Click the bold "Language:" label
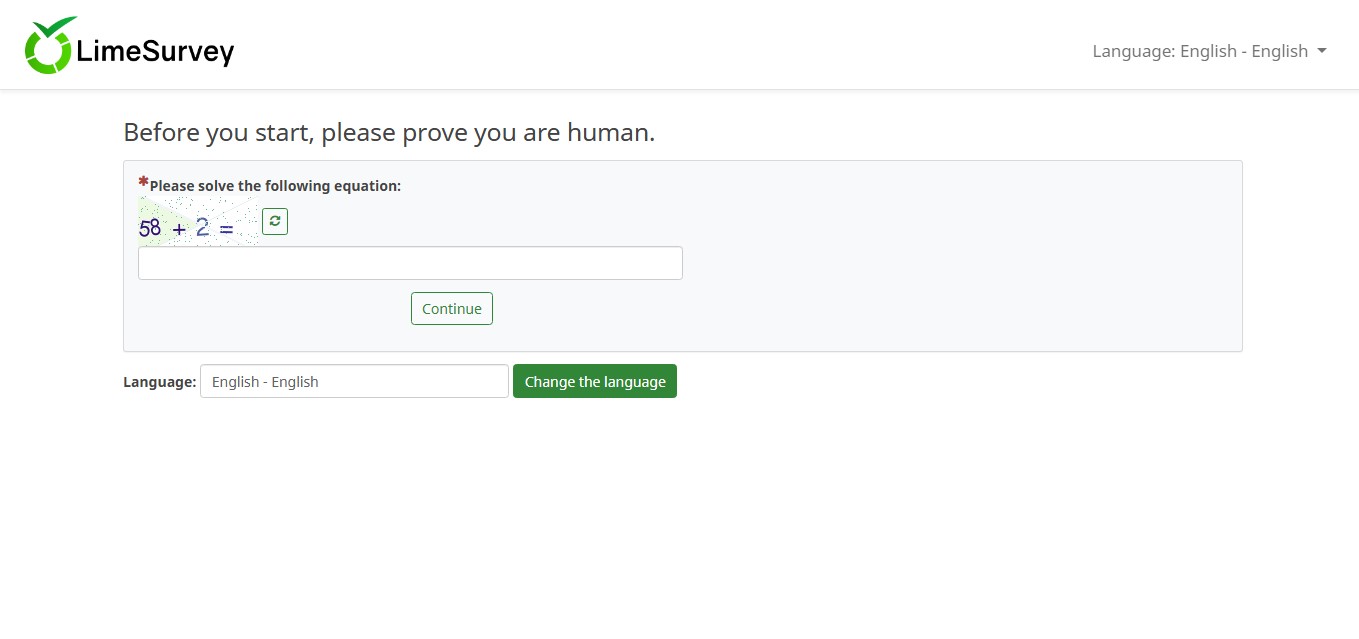The height and width of the screenshot is (639, 1359). [x=160, y=382]
